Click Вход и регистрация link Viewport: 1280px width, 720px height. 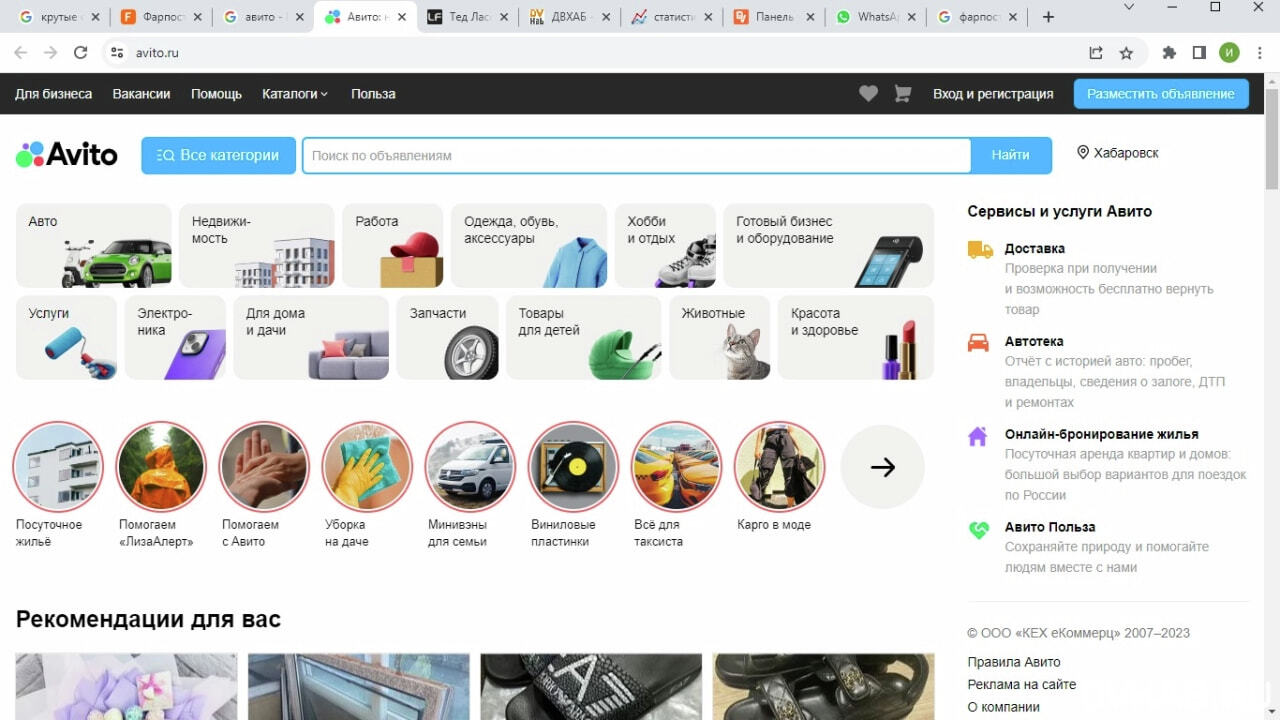pos(993,93)
